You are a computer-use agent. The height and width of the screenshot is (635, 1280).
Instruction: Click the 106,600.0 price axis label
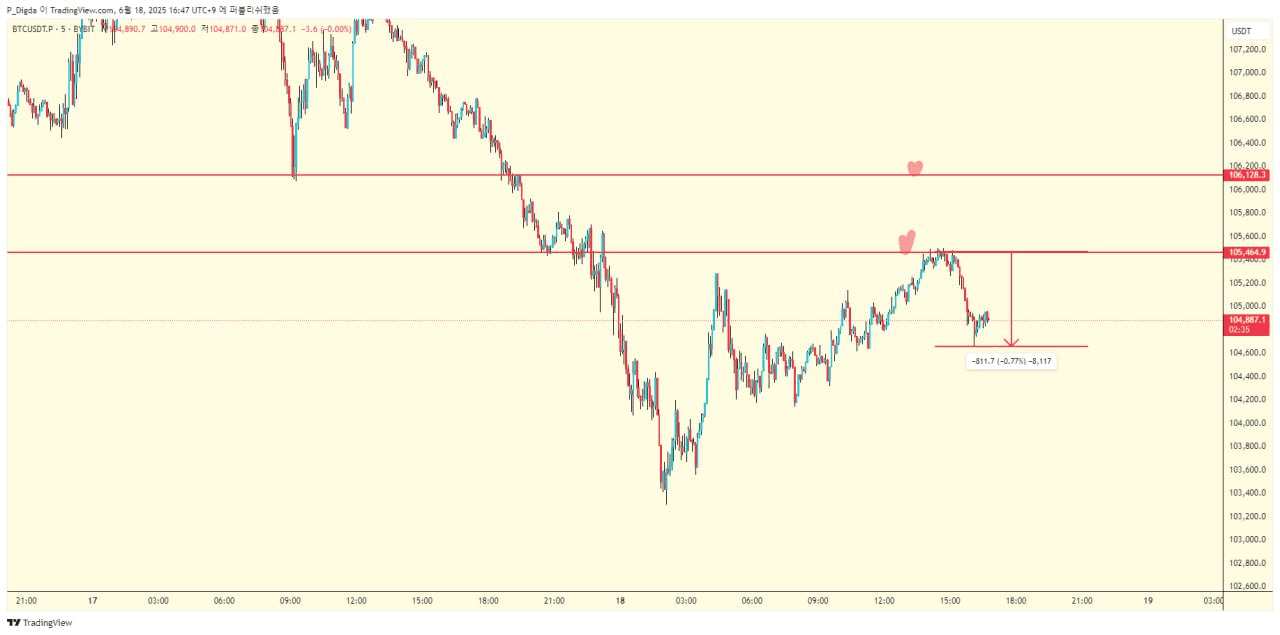pos(1248,119)
